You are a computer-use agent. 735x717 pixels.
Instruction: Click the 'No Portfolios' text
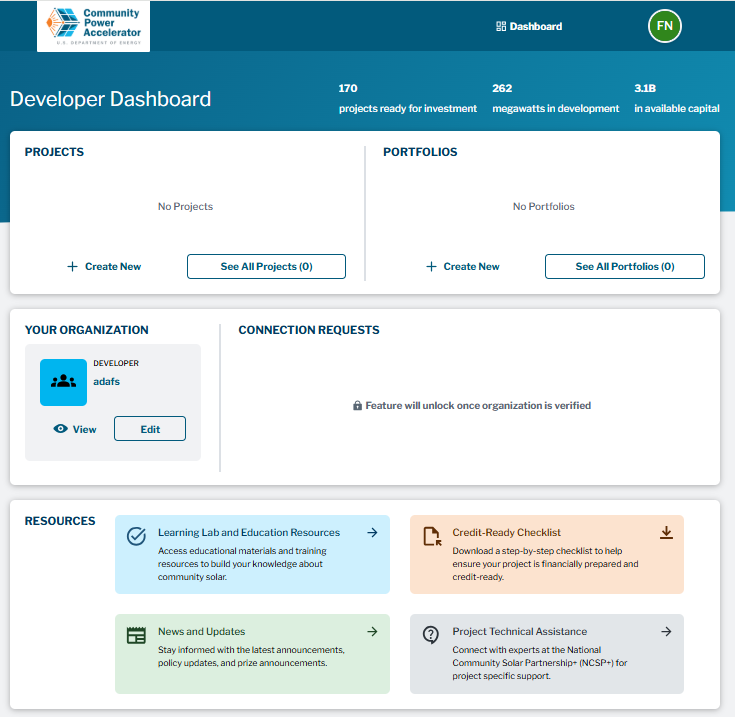point(543,206)
